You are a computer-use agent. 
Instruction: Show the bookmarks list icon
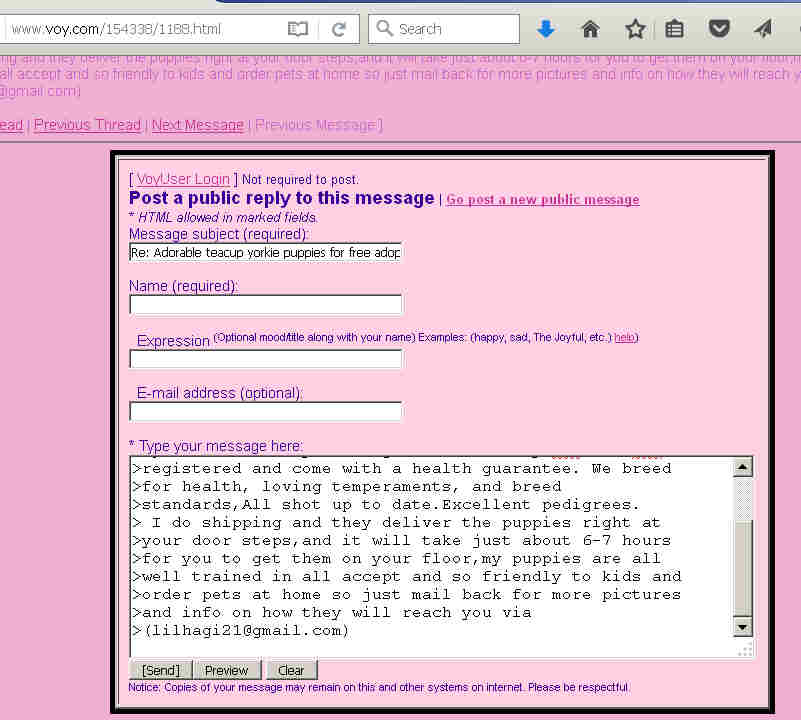click(675, 29)
